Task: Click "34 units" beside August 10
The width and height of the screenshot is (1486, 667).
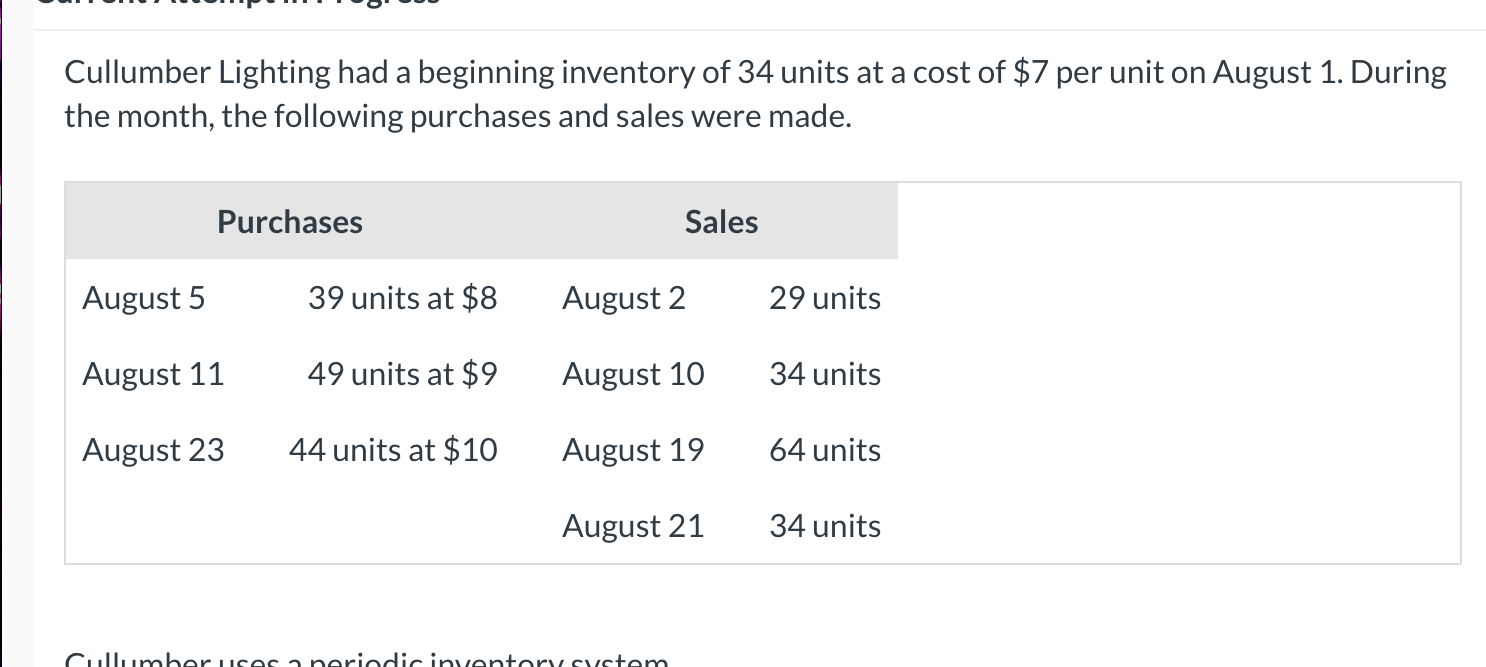Action: pyautogui.click(x=825, y=374)
